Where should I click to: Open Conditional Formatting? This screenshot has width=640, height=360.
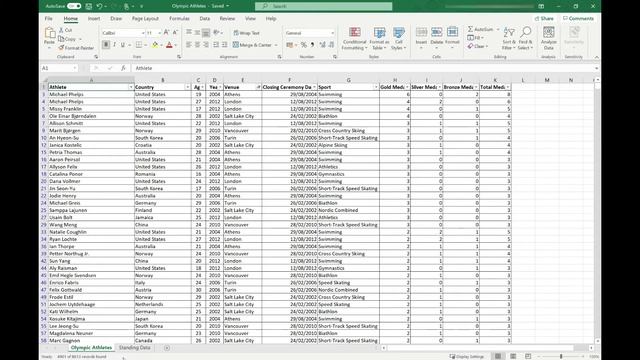coord(354,39)
